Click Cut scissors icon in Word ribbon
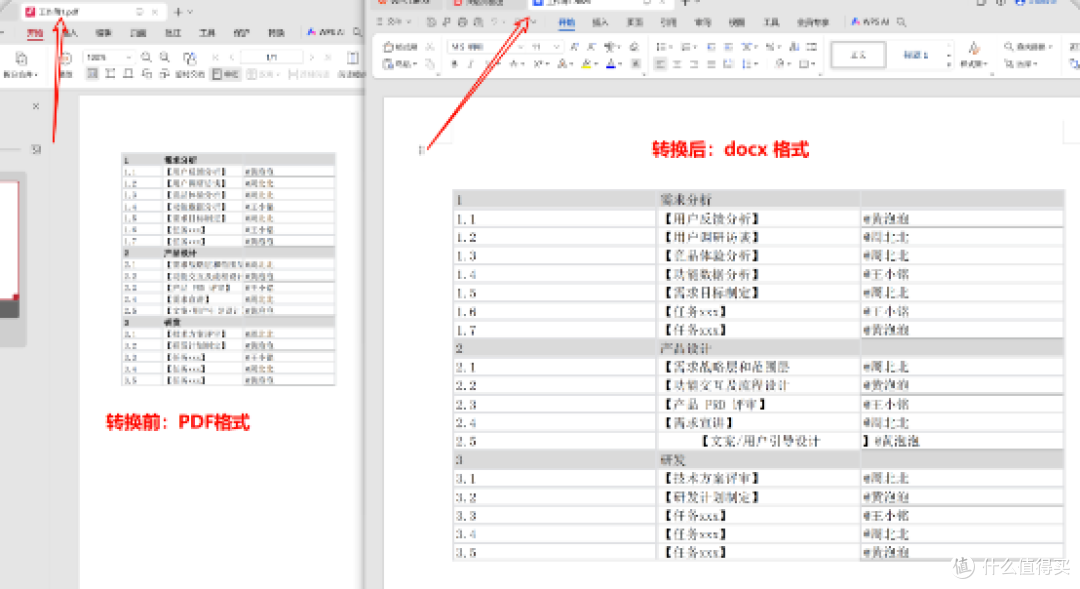This screenshot has height=589, width=1080. (x=430, y=47)
